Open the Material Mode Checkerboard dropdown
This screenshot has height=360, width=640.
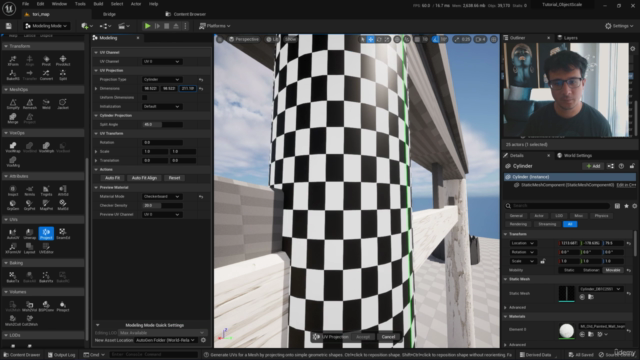click(x=162, y=197)
